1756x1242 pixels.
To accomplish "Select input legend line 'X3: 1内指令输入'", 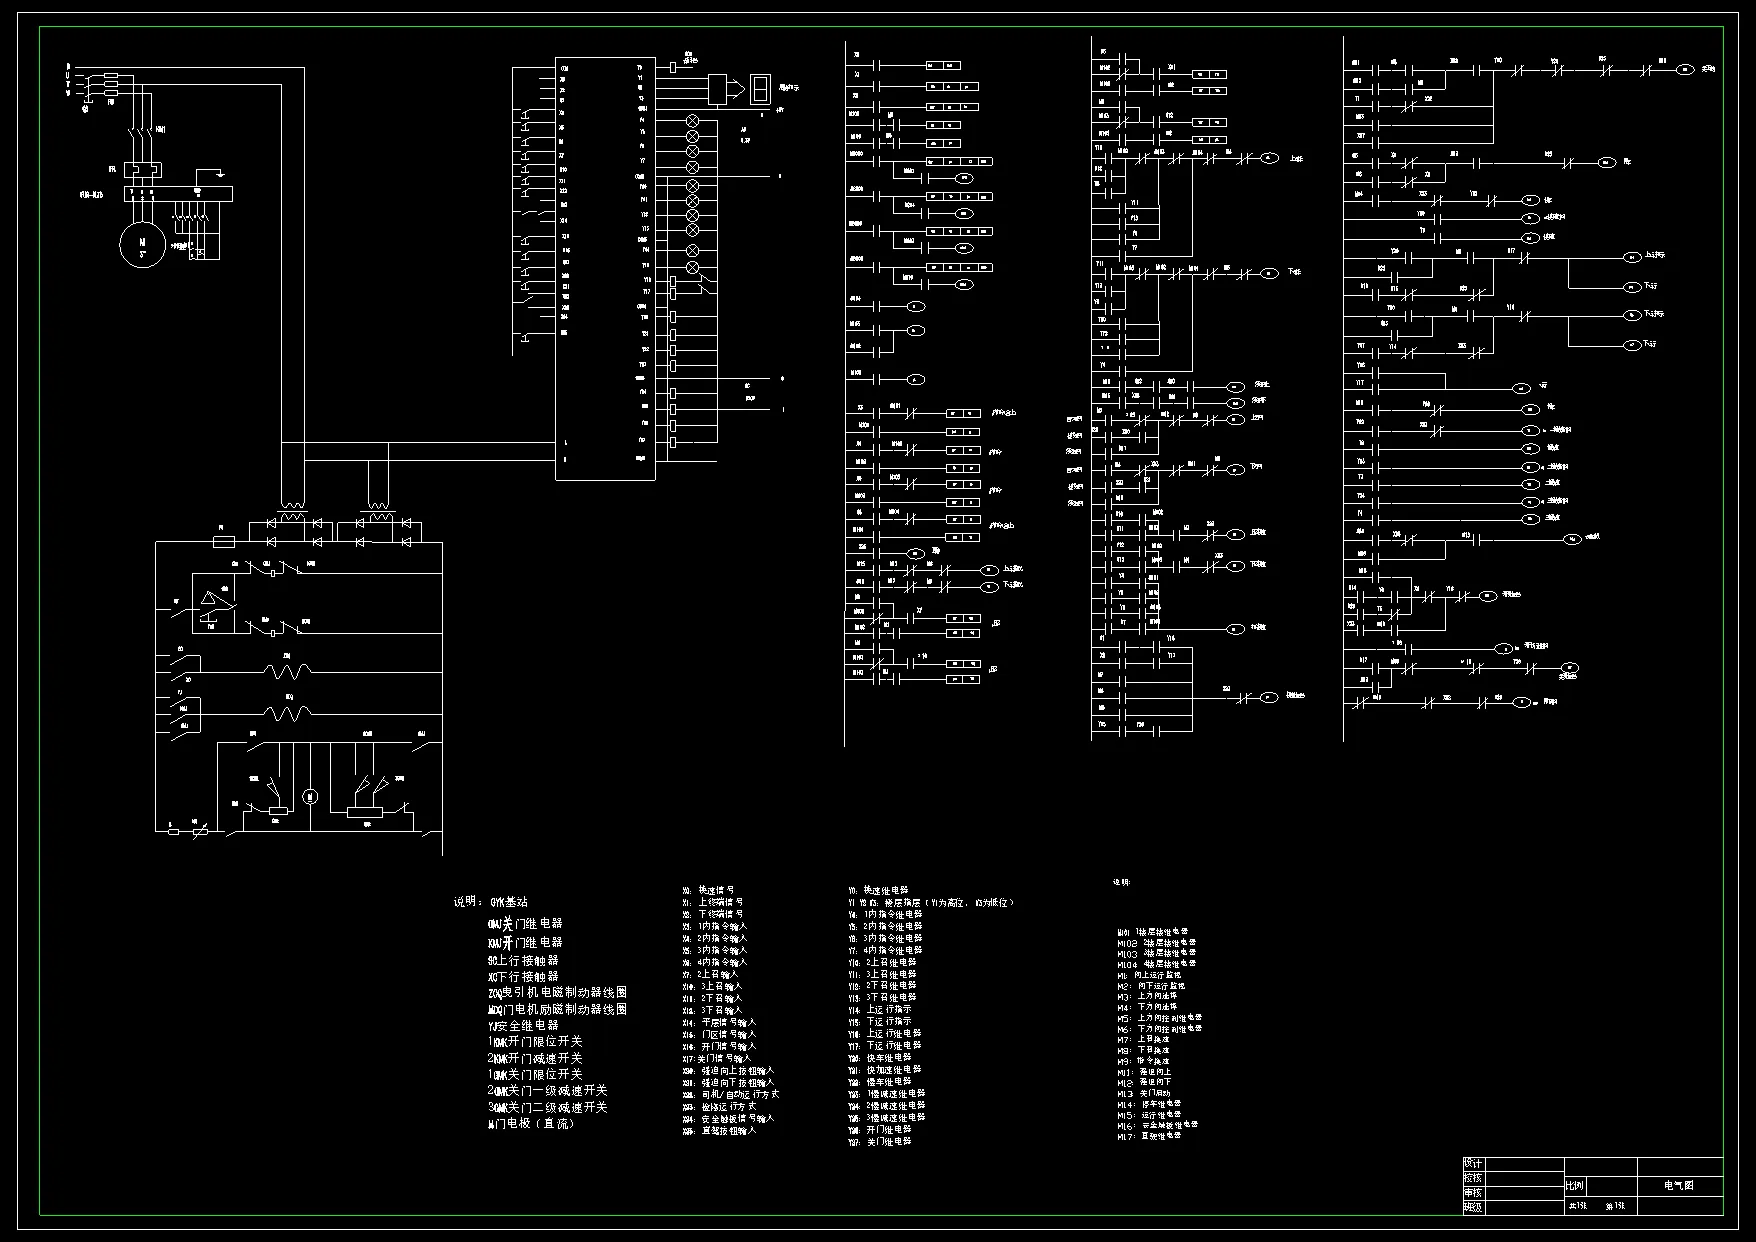I will [714, 926].
